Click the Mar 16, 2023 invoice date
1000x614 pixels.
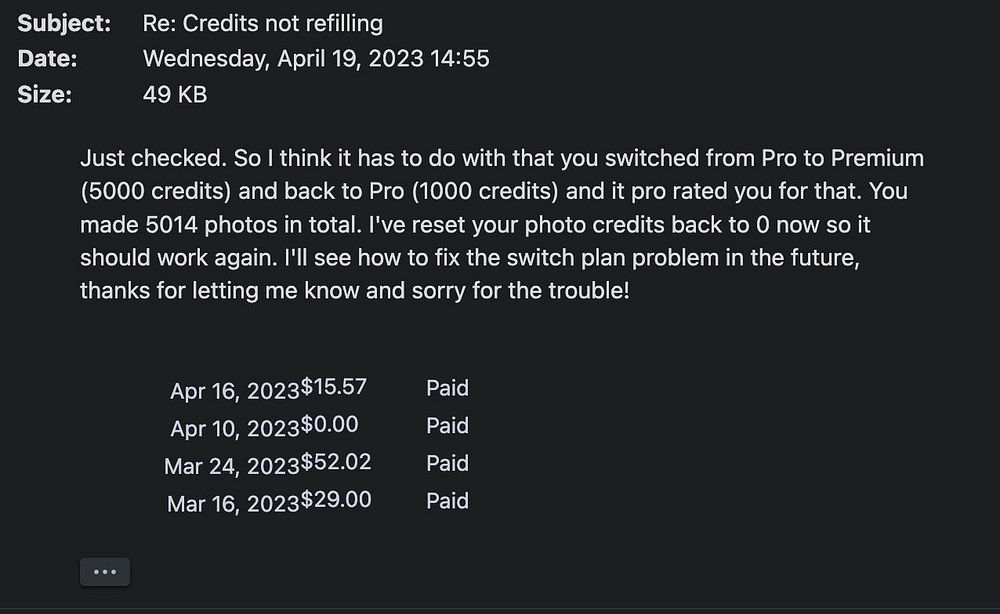(x=233, y=503)
